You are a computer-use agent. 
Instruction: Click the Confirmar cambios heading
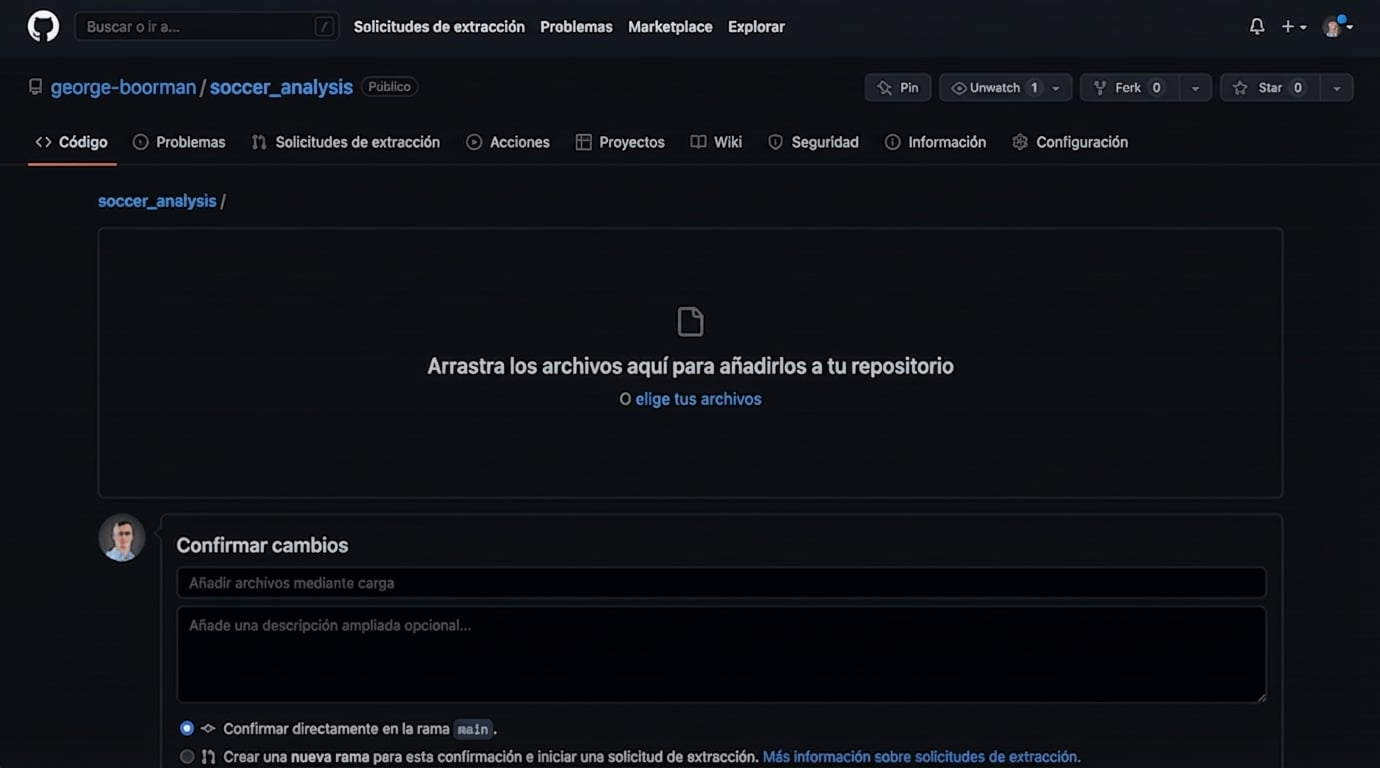coord(262,545)
